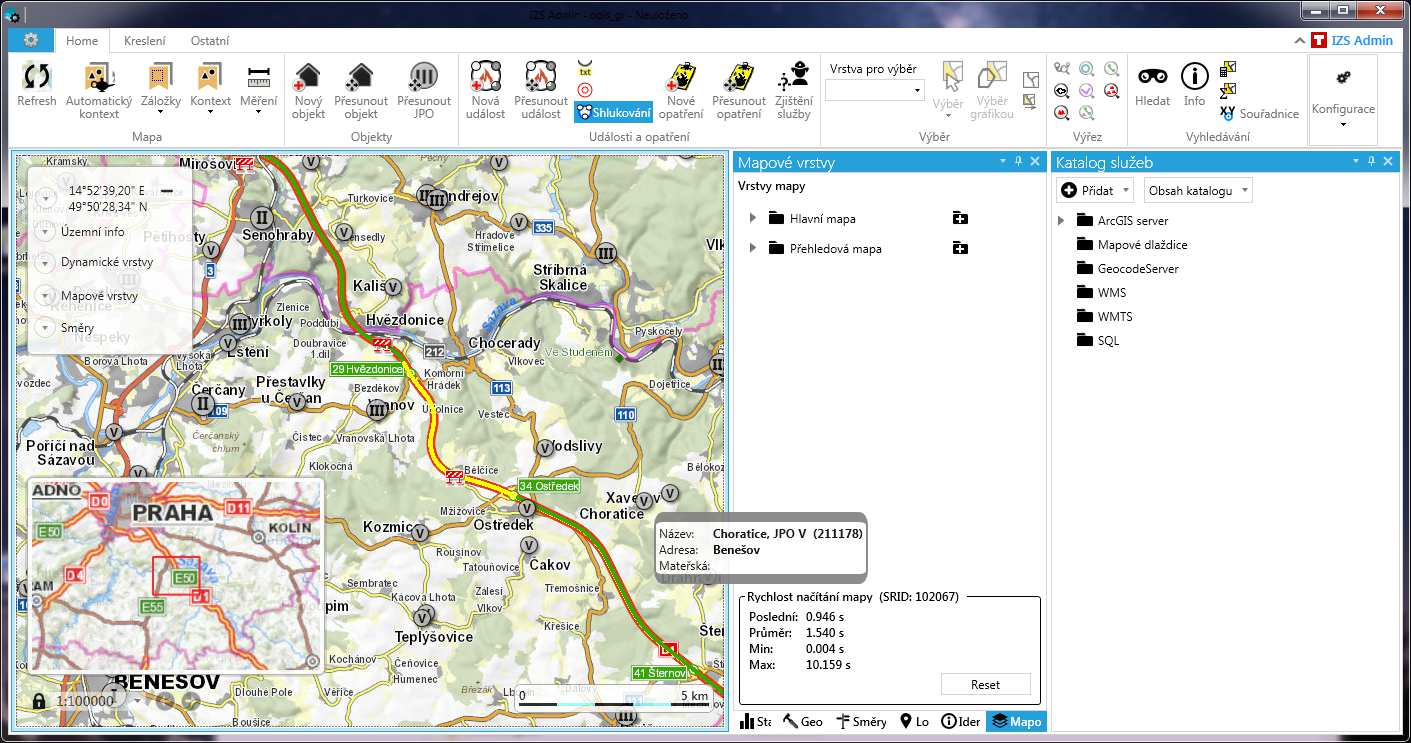Click the lock icon near map scale
This screenshot has height=743, width=1411.
39,701
